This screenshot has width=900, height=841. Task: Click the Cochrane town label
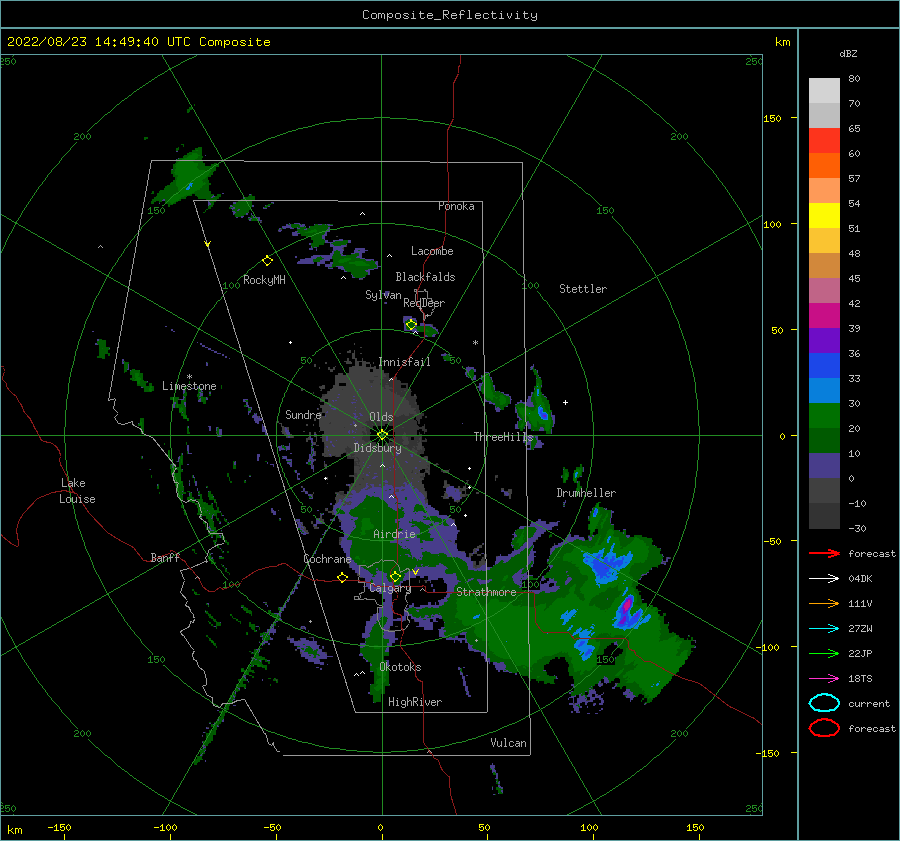(327, 559)
